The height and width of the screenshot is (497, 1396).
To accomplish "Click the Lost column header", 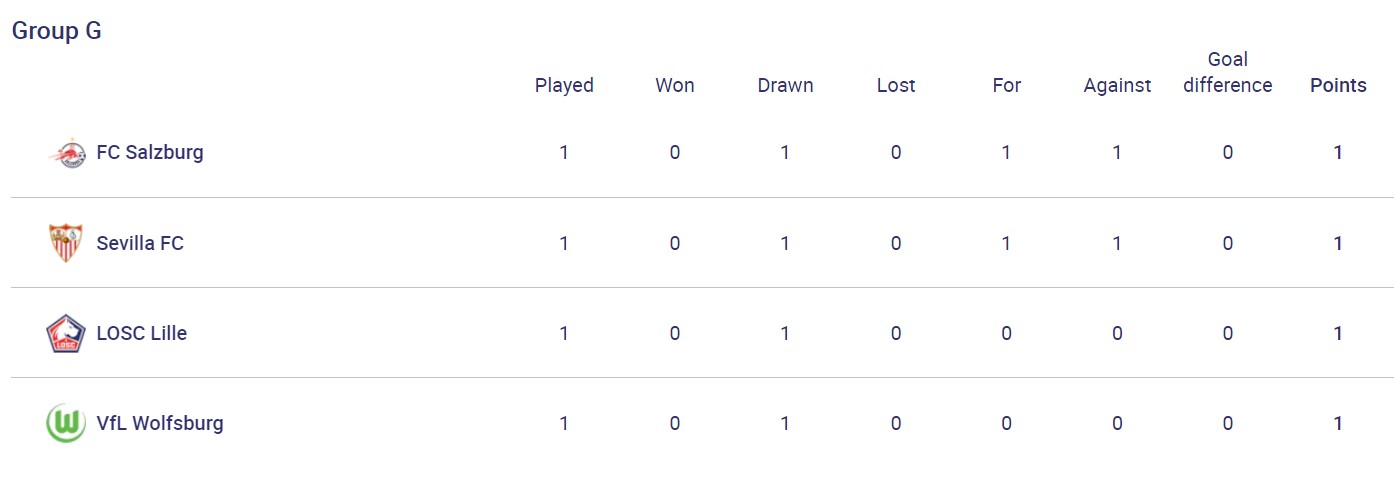I will (x=896, y=85).
